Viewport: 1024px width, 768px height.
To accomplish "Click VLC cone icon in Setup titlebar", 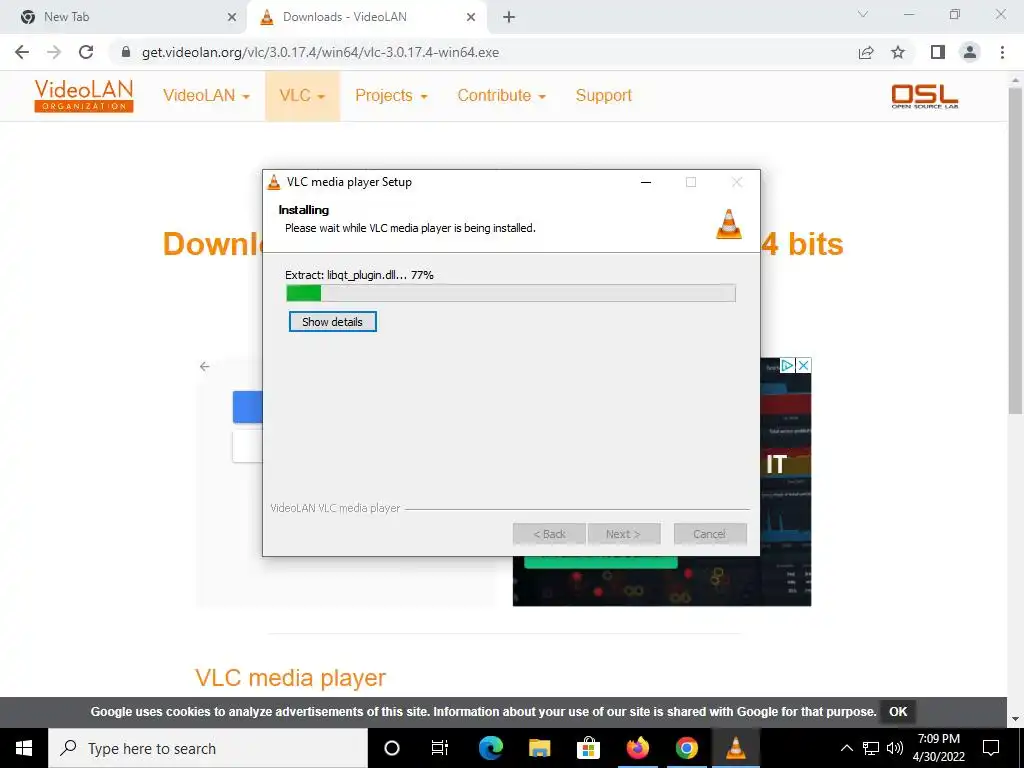I will coord(274,182).
